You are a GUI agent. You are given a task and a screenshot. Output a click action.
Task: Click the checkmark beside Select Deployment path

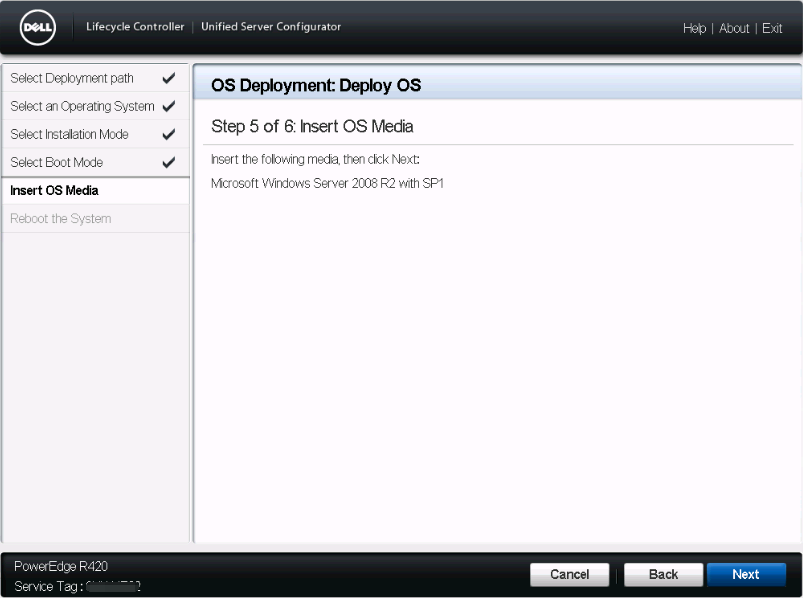pos(168,78)
